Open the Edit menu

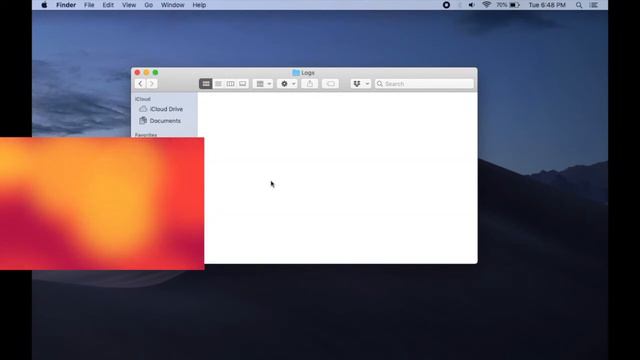108,5
